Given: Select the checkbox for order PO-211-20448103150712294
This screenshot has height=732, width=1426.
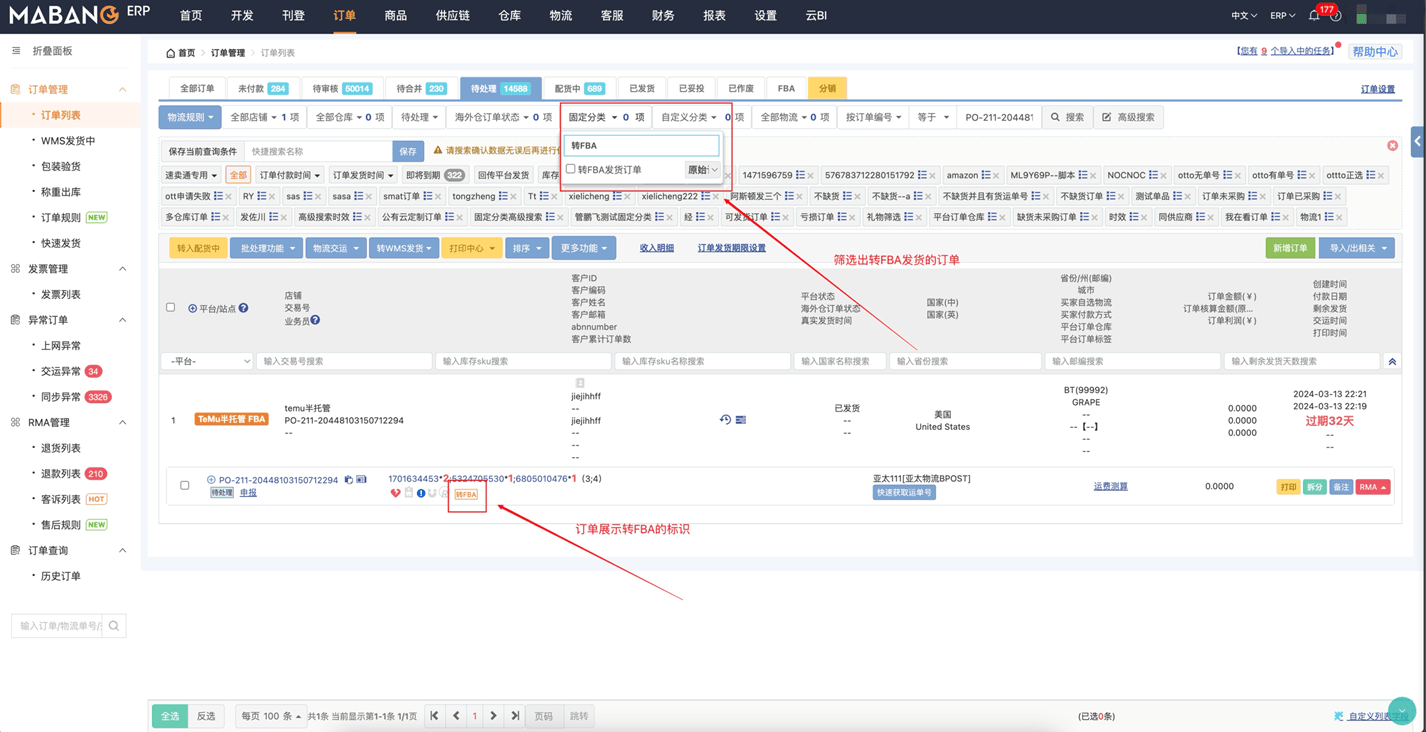Looking at the screenshot, I should click(184, 486).
